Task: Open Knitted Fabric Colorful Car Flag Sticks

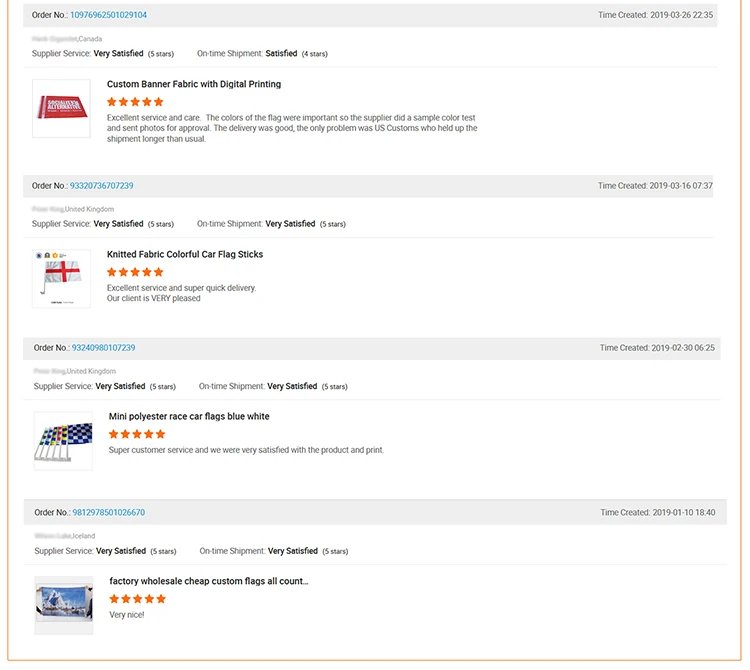Action: tap(185, 255)
